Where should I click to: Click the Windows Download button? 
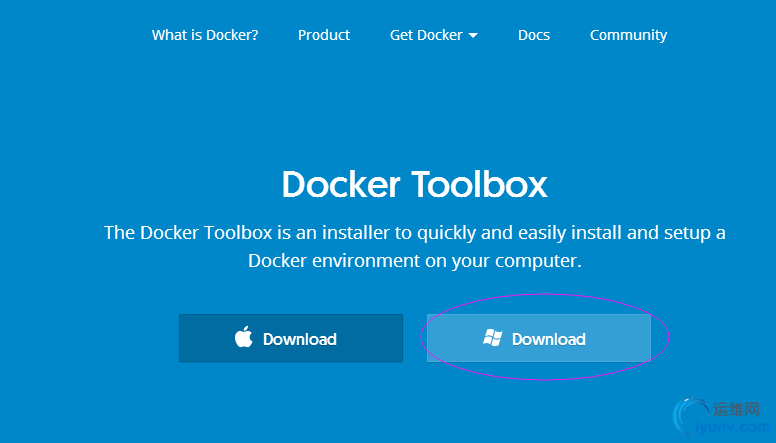539,338
